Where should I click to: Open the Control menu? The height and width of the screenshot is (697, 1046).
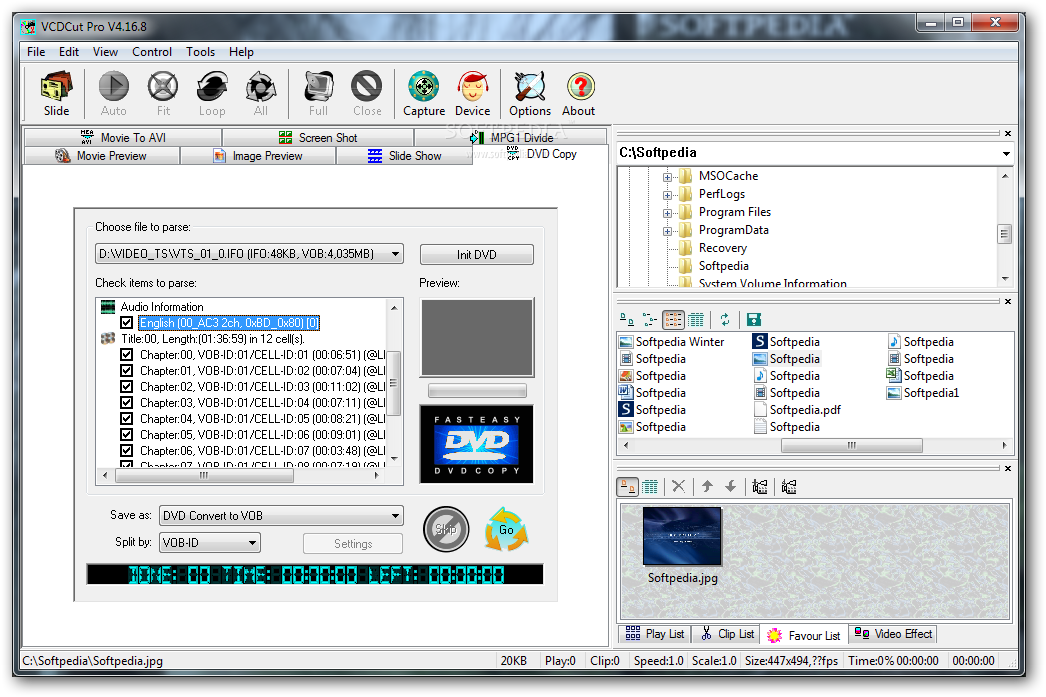point(151,52)
